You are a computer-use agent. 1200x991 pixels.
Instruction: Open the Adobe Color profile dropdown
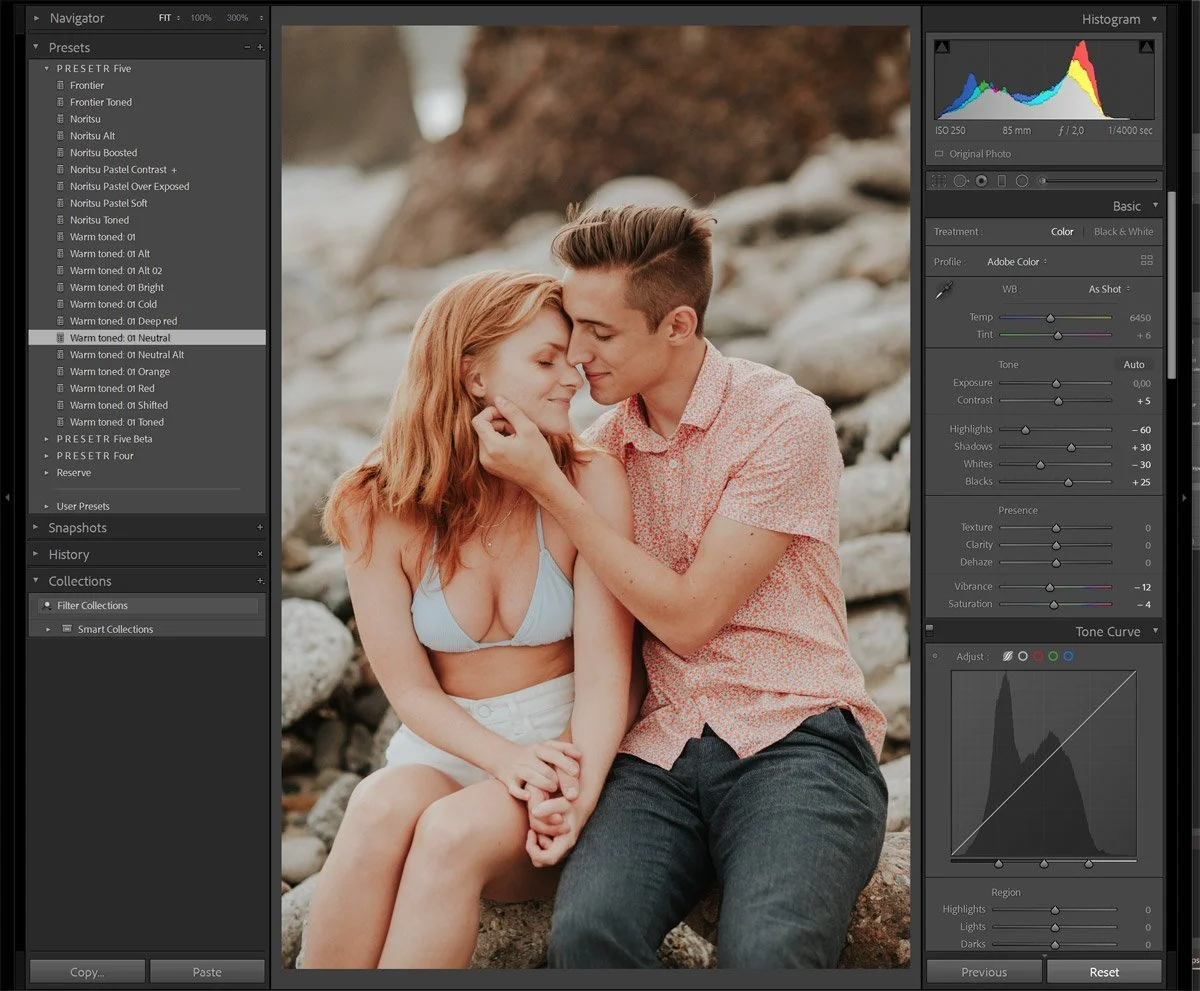(x=1017, y=262)
